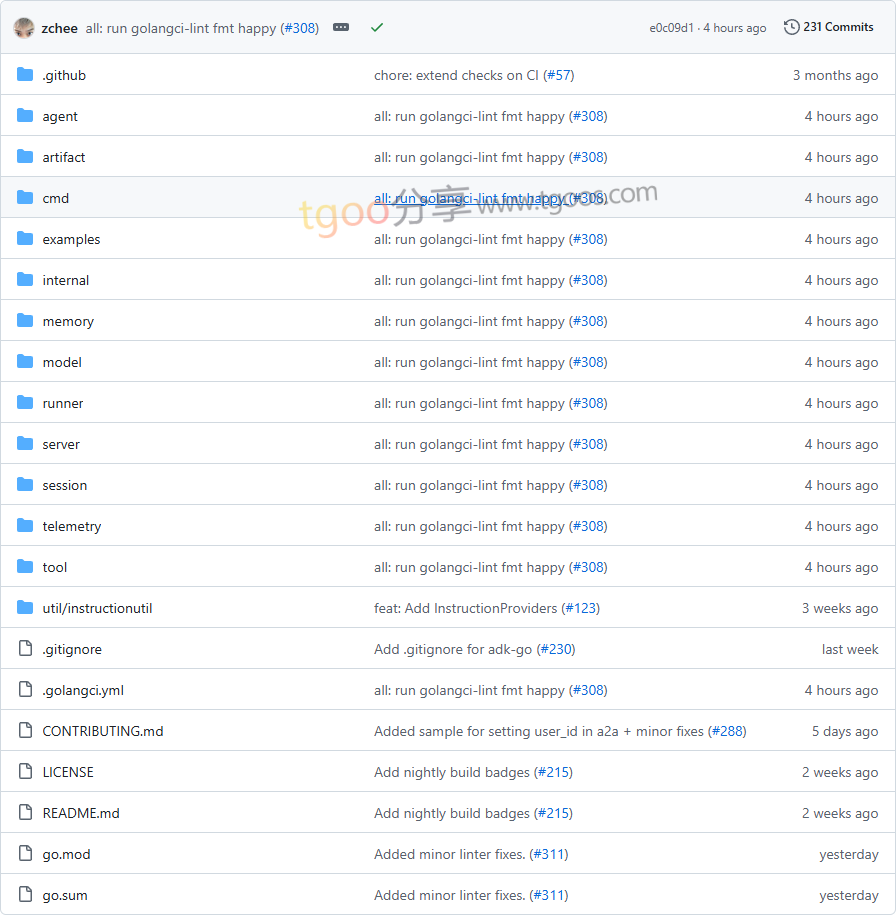Open the agent folder

coord(60,116)
